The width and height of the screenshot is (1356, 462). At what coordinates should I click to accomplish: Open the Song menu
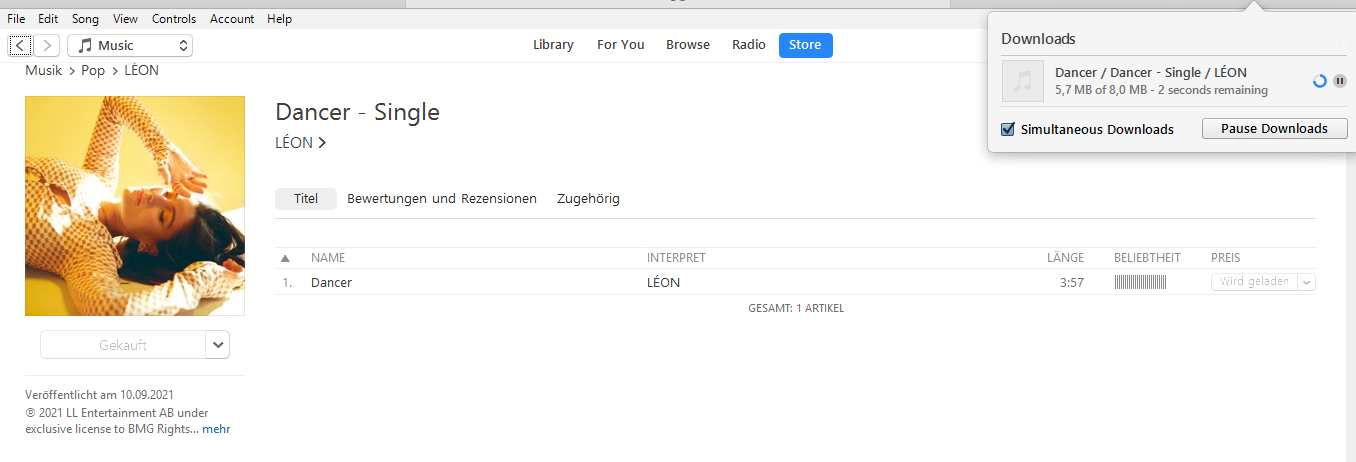86,19
